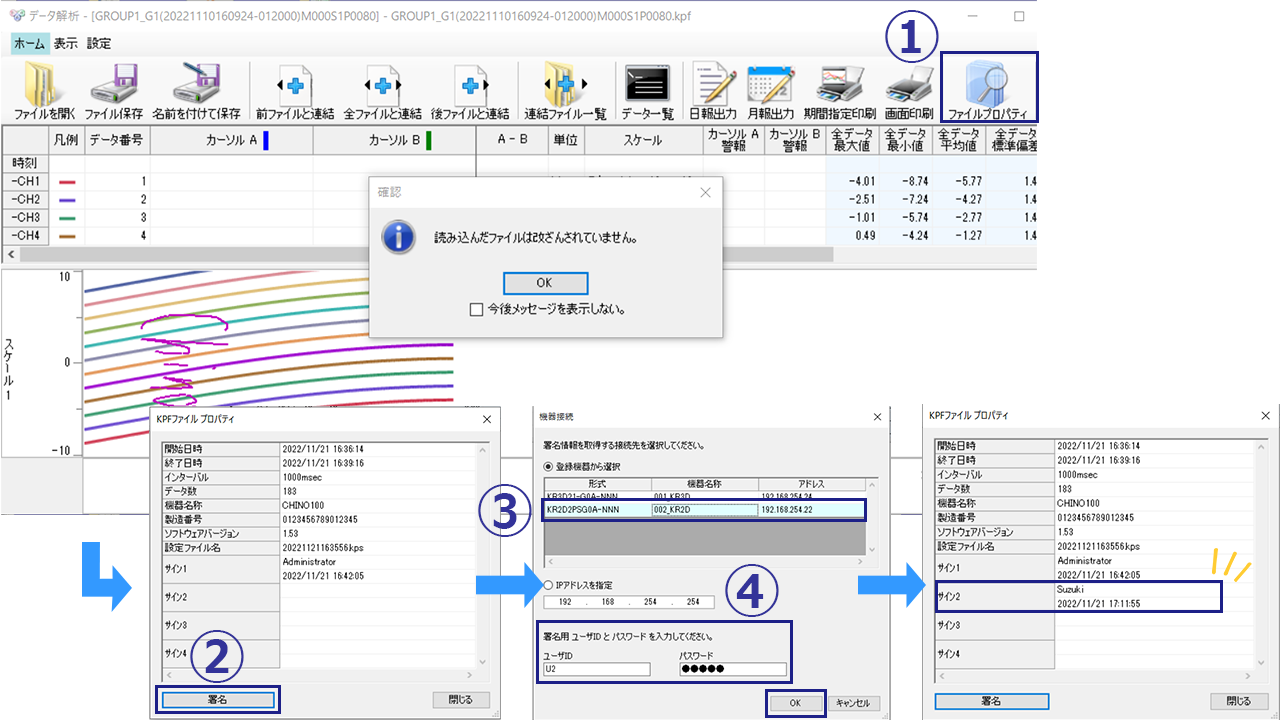Image resolution: width=1280 pixels, height=720 pixels.
Task: Click 閉じる in the properties dialog showing Suzuki
Action: [x=1238, y=701]
